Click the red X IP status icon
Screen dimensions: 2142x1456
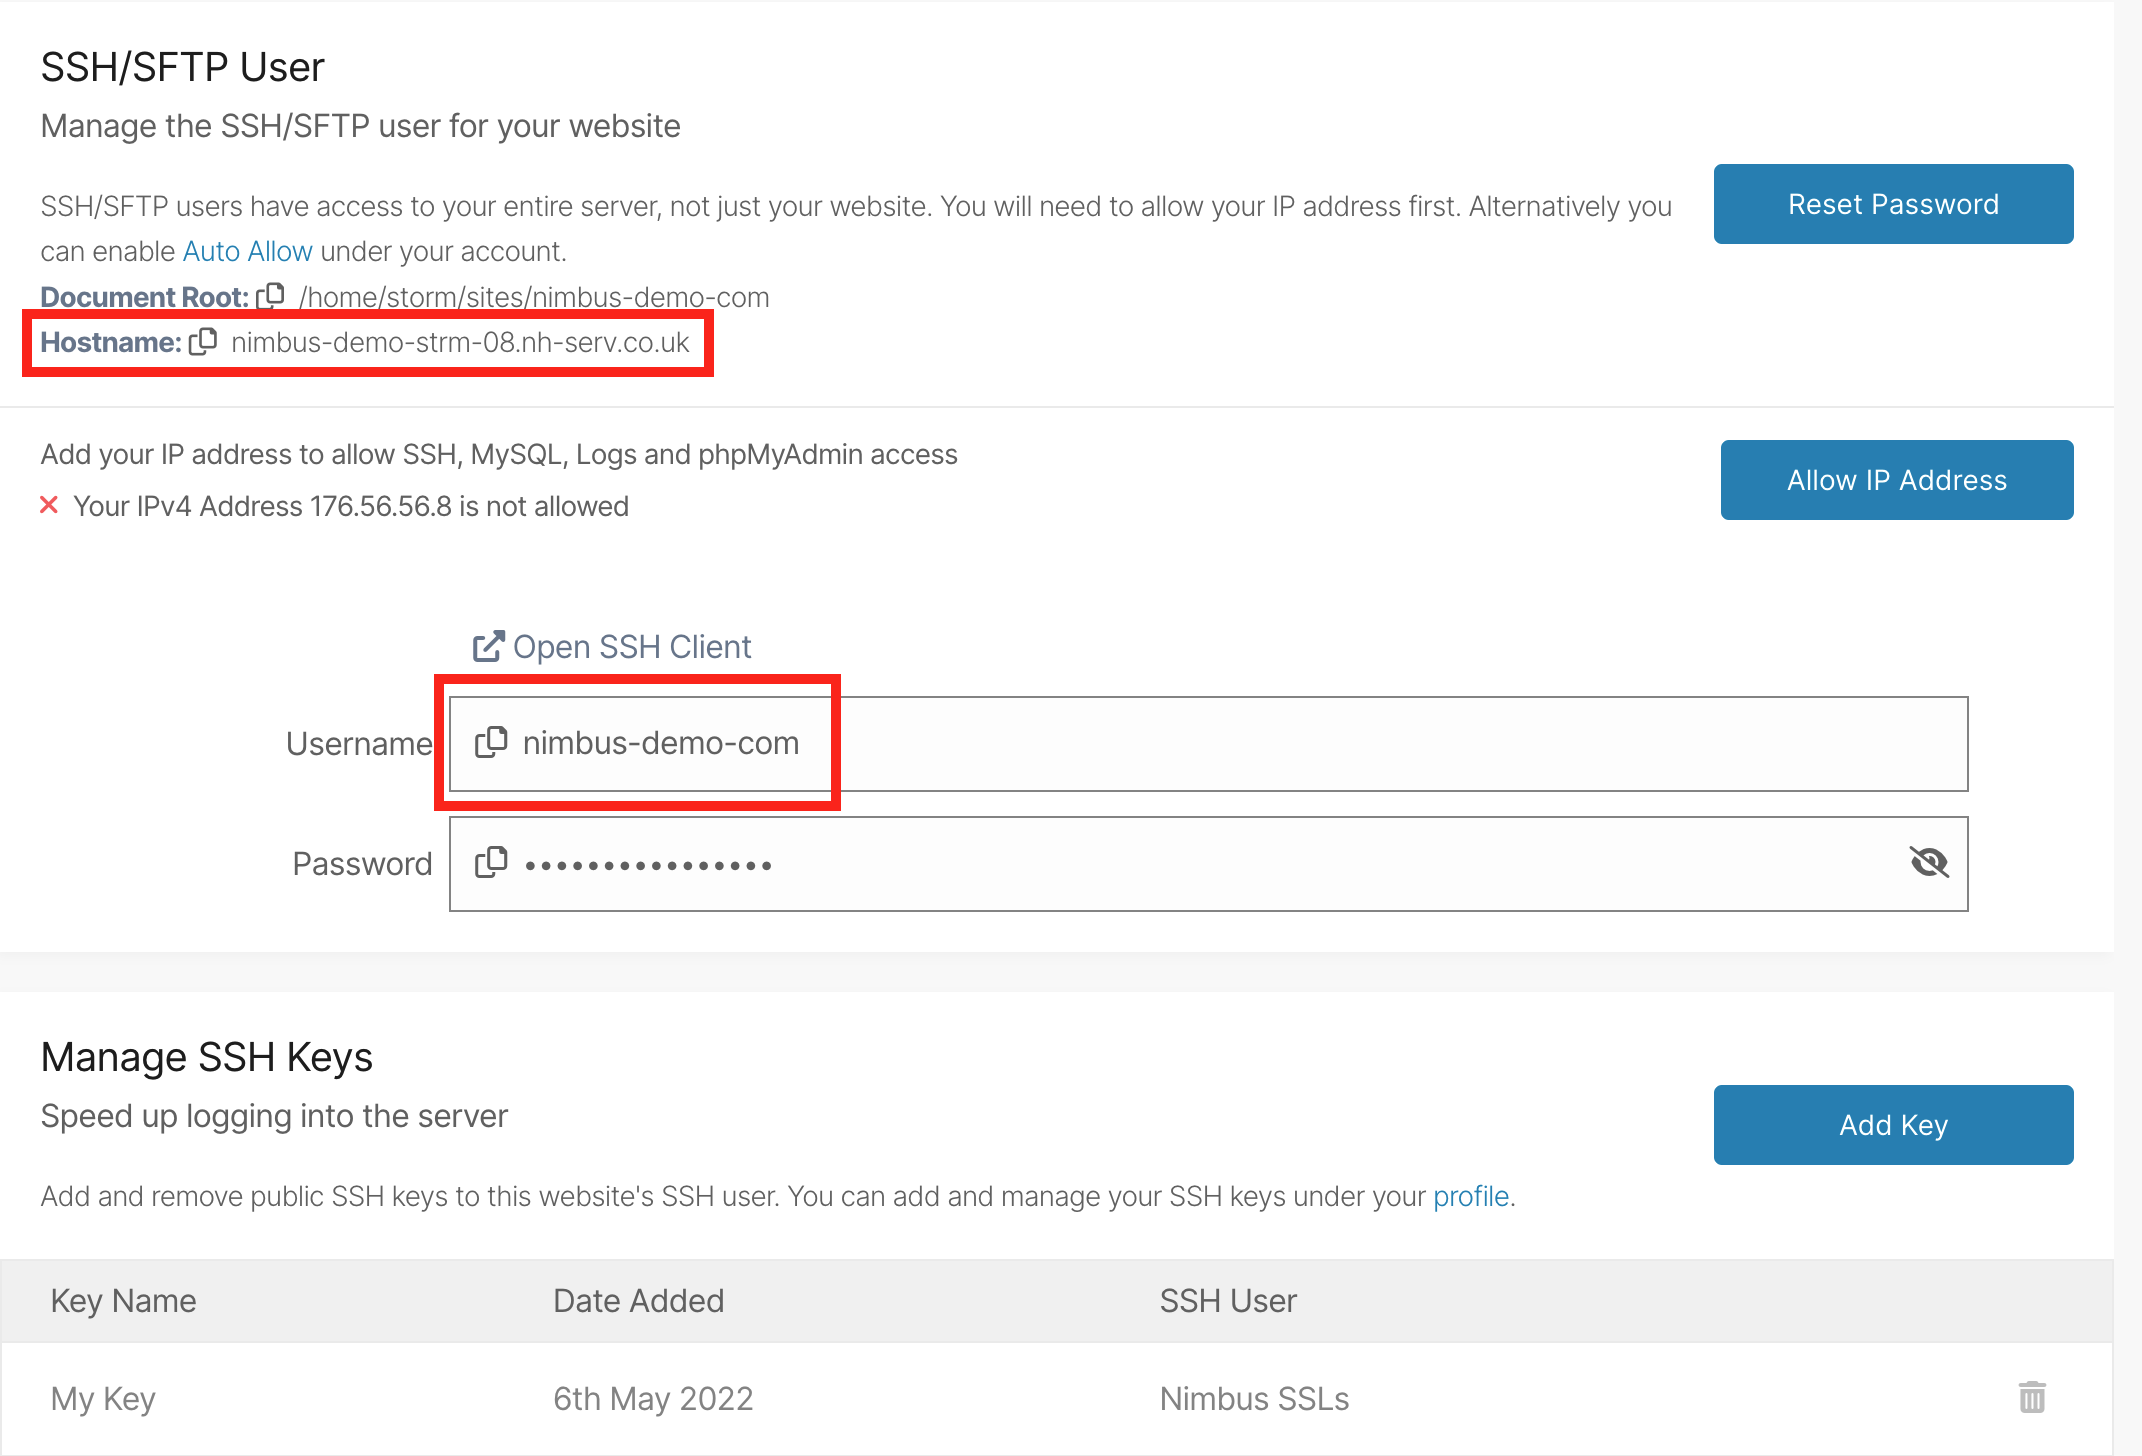(x=49, y=506)
